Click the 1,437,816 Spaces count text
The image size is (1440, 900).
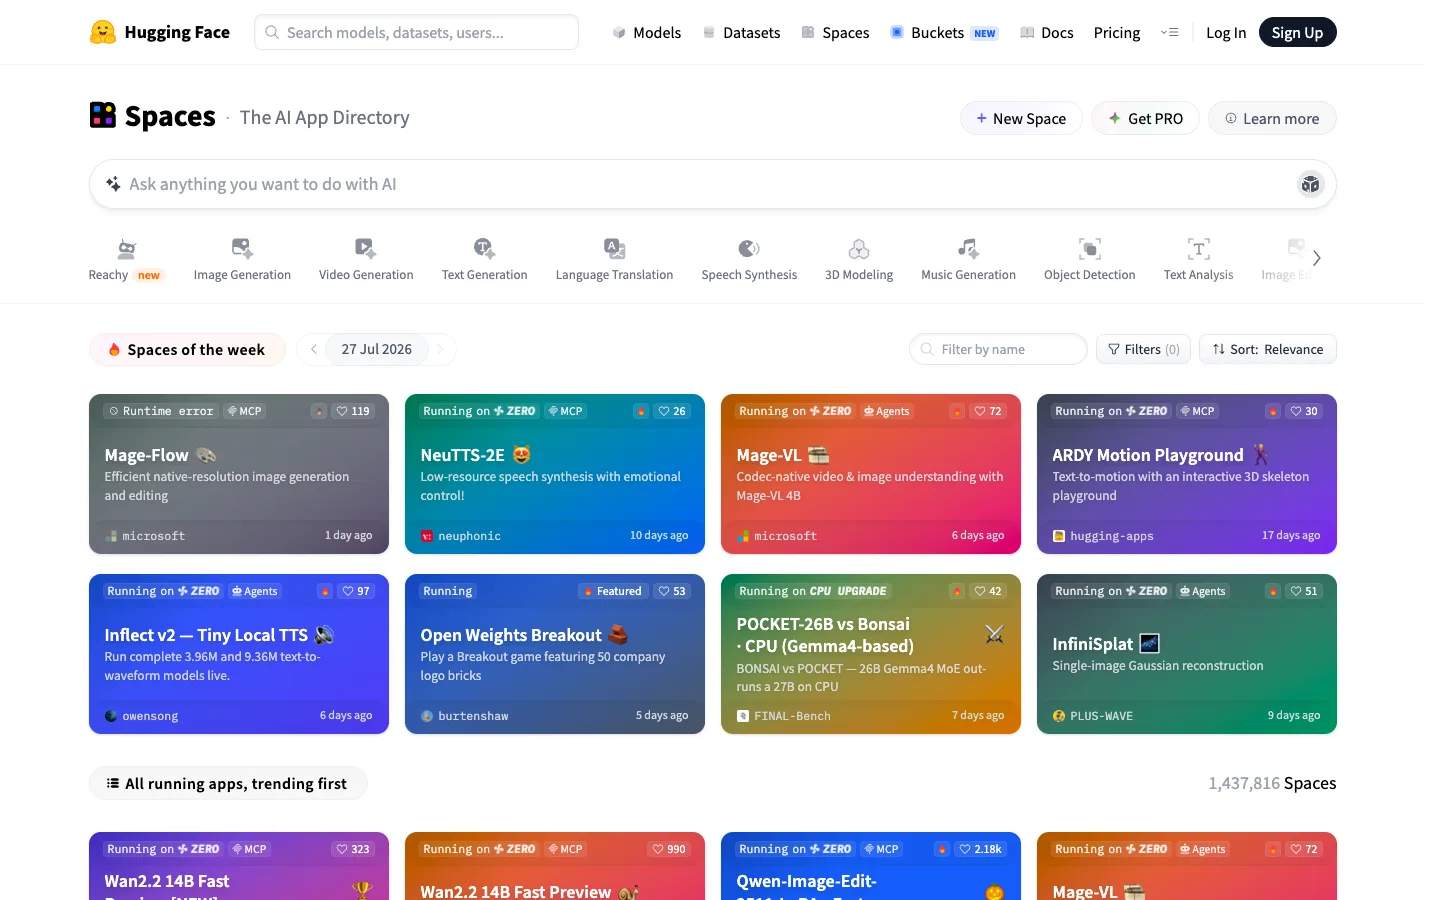pos(1272,783)
